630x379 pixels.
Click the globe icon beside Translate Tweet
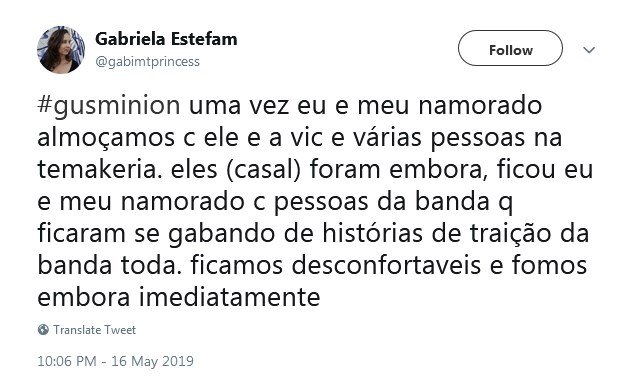pyautogui.click(x=43, y=330)
